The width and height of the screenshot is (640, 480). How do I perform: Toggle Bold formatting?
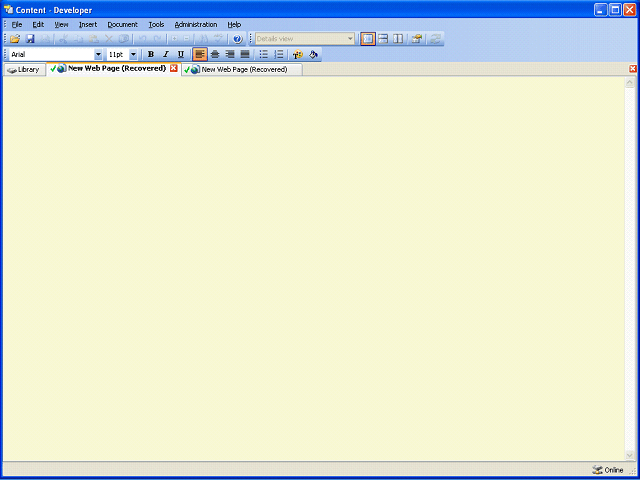click(x=151, y=54)
